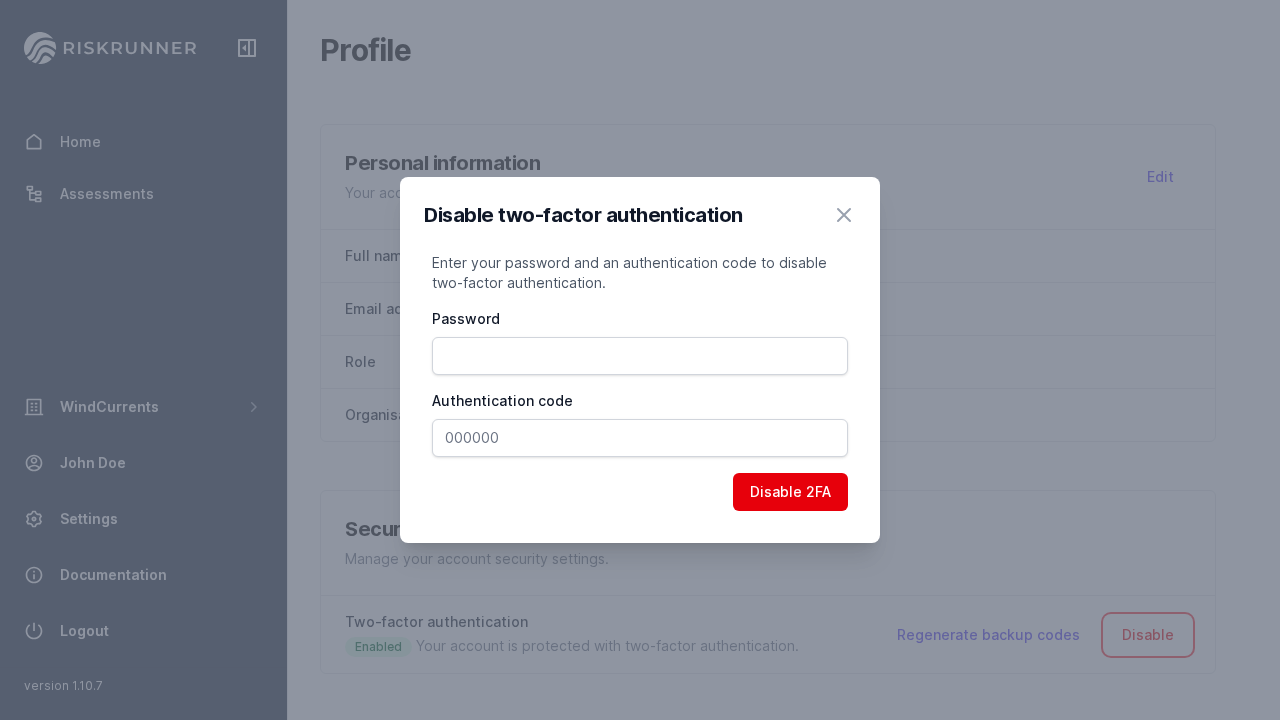Viewport: 1280px width, 720px height.
Task: Click the Documentation info icon
Action: coord(34,575)
